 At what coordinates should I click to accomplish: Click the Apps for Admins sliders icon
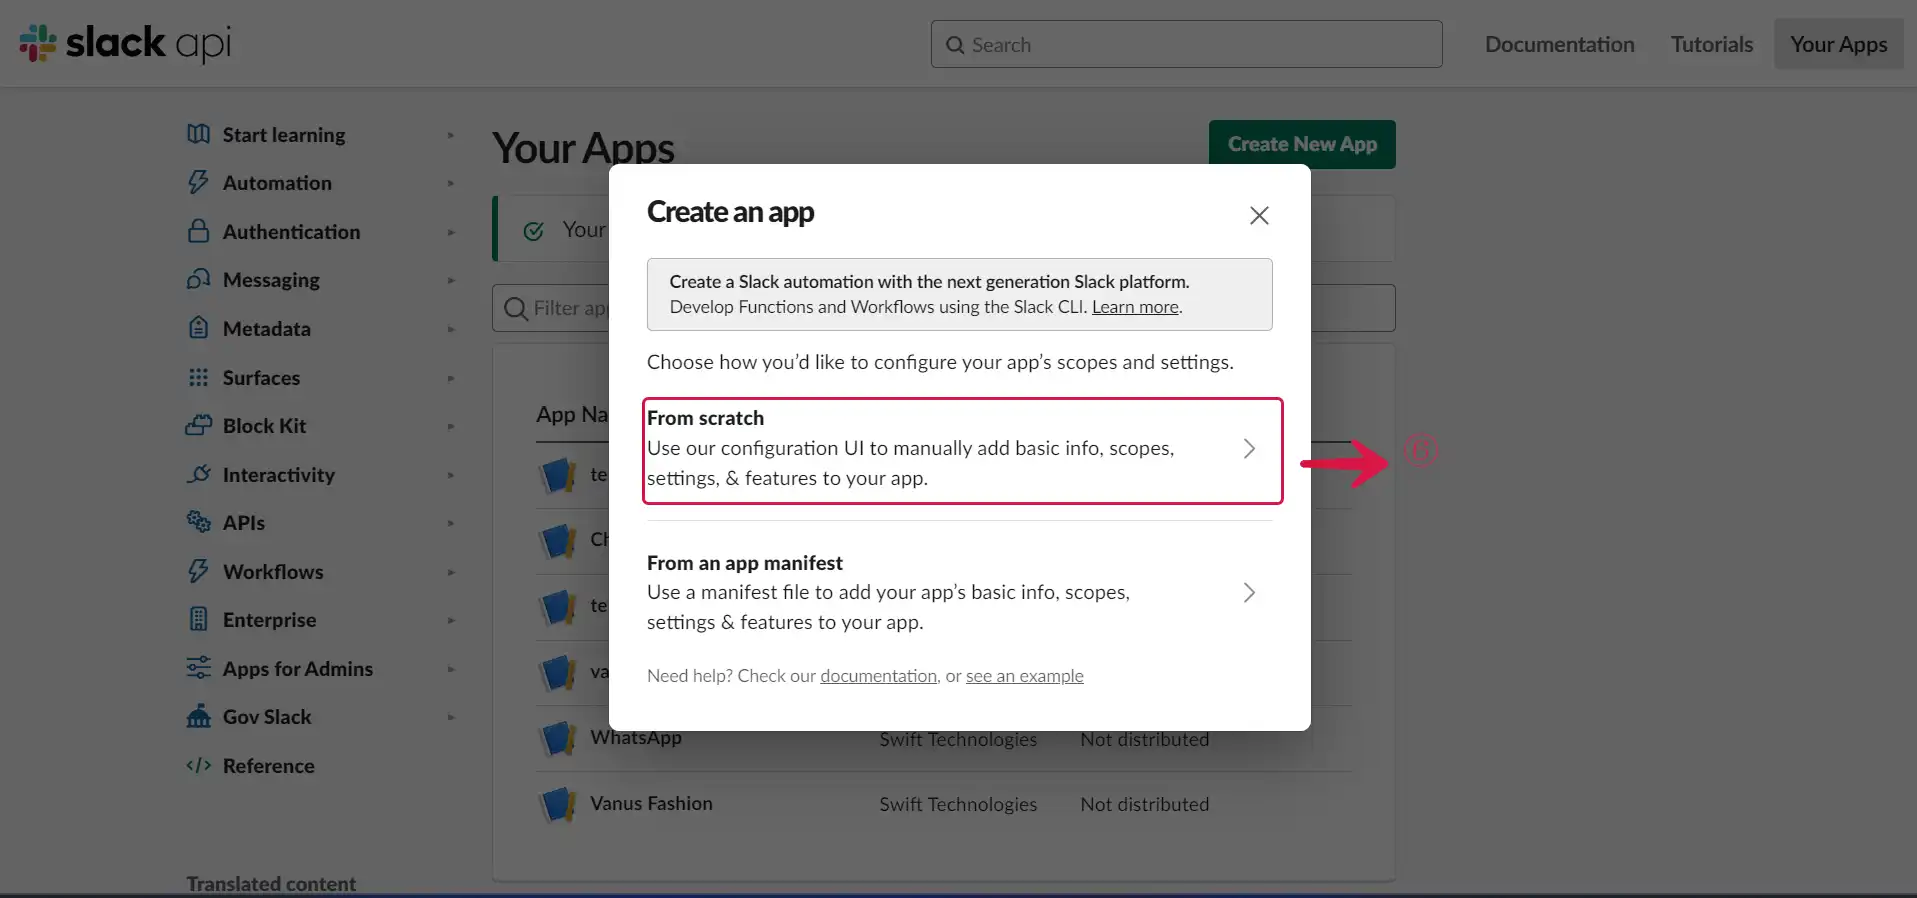pos(198,668)
